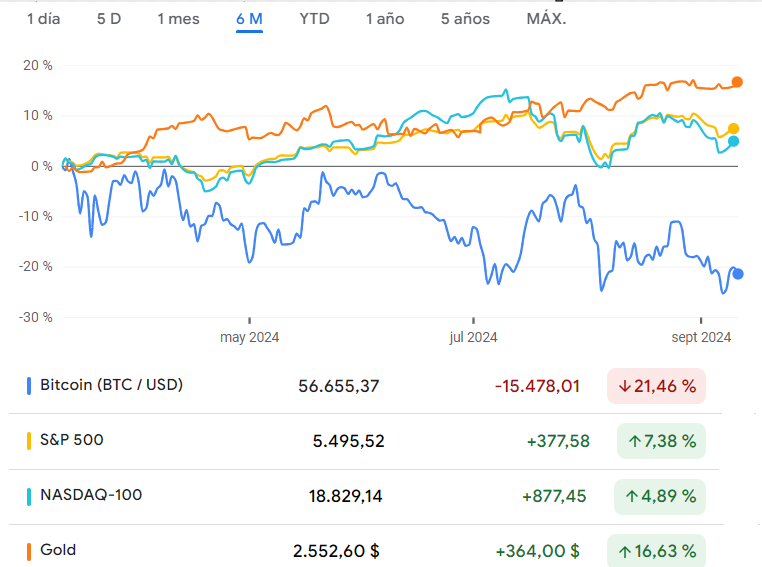Click the NASDAQ-100 row label
This screenshot has height=567, width=762.
[x=85, y=494]
